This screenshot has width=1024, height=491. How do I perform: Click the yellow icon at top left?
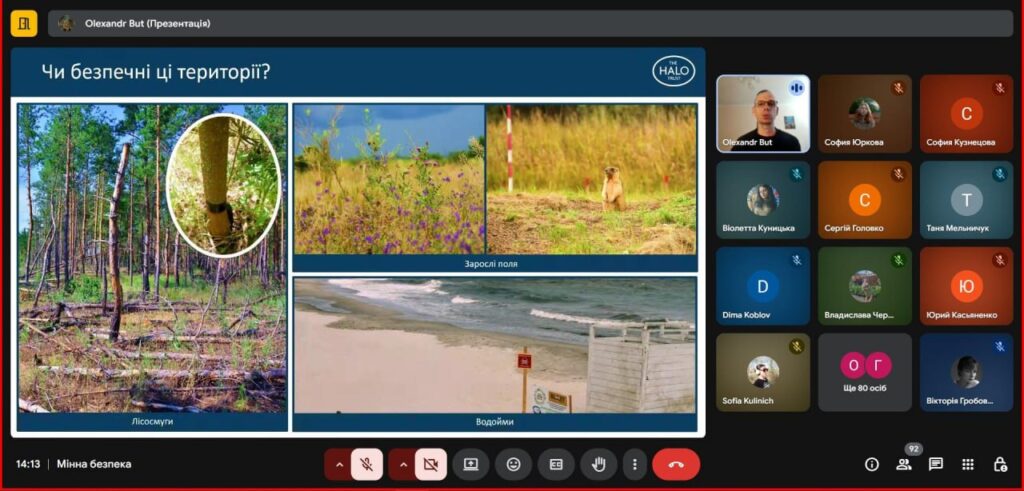point(24,23)
